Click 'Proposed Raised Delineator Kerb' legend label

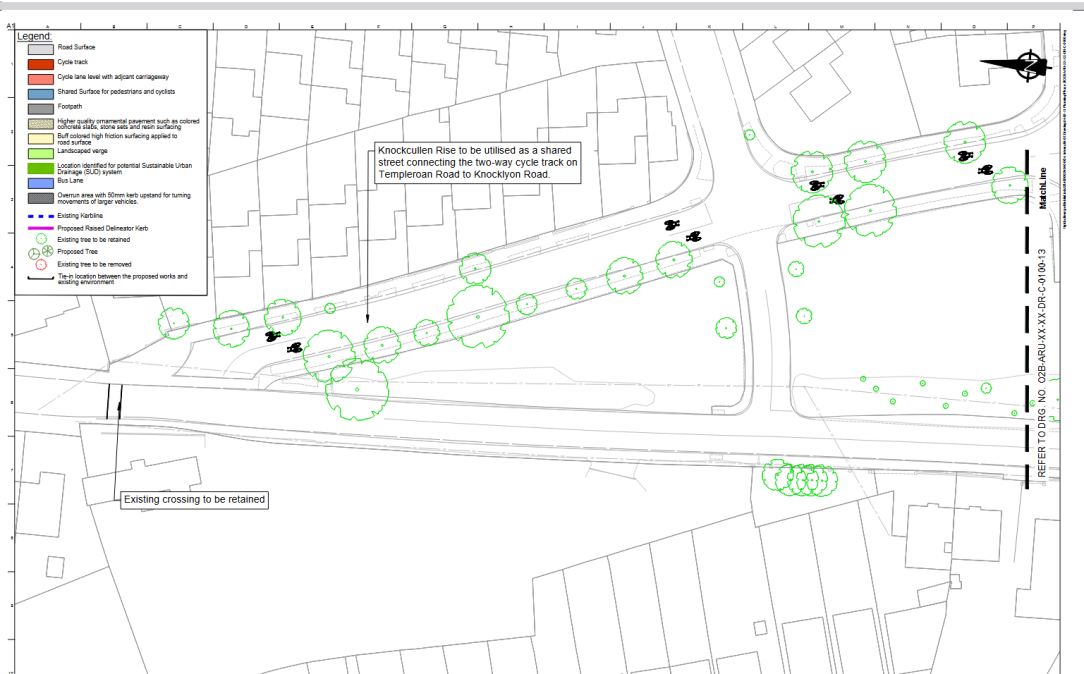(102, 228)
